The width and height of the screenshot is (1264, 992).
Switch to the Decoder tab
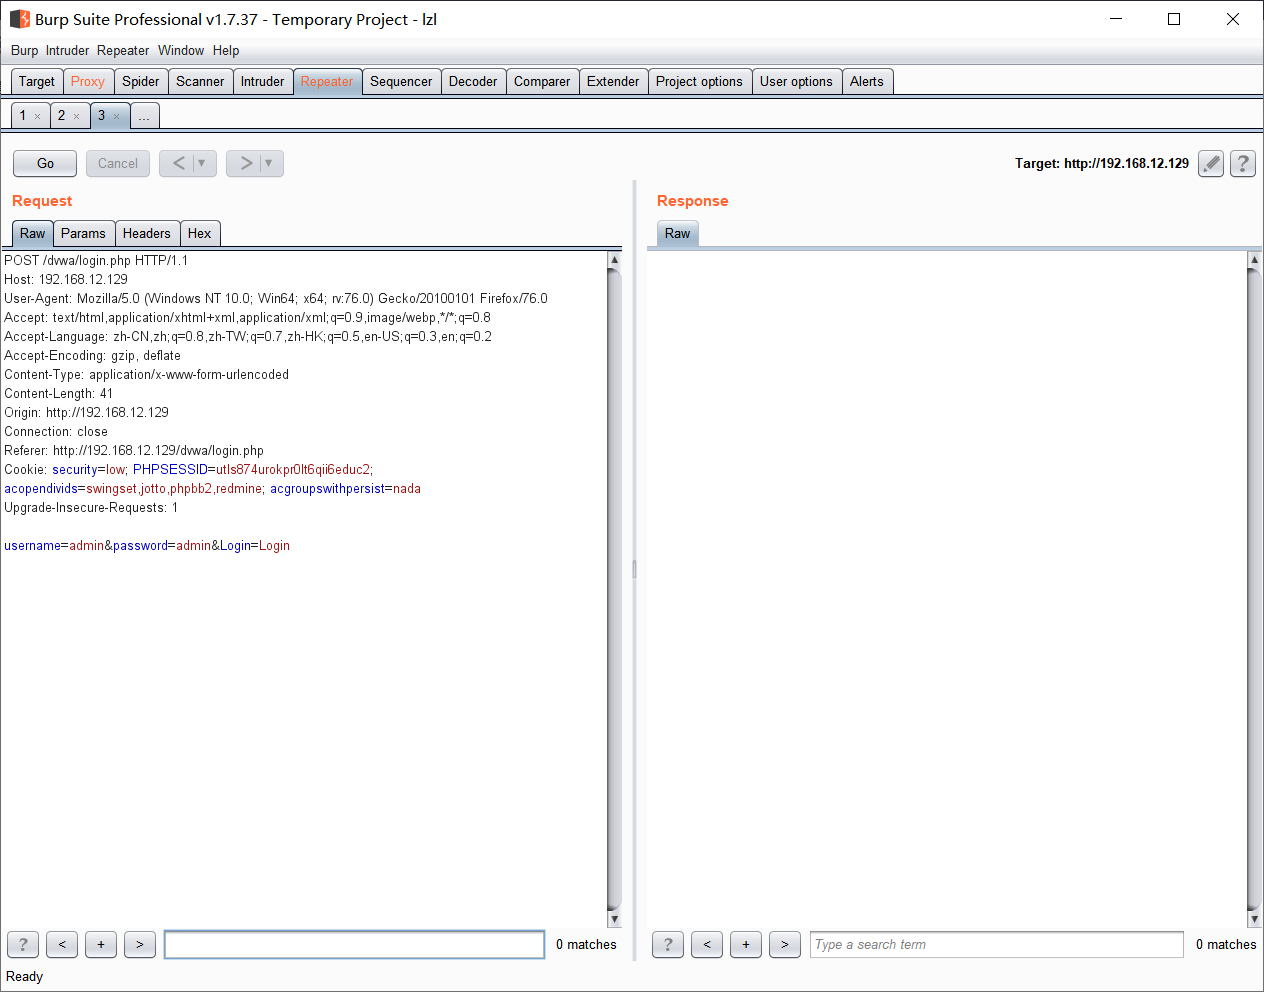[x=473, y=82]
